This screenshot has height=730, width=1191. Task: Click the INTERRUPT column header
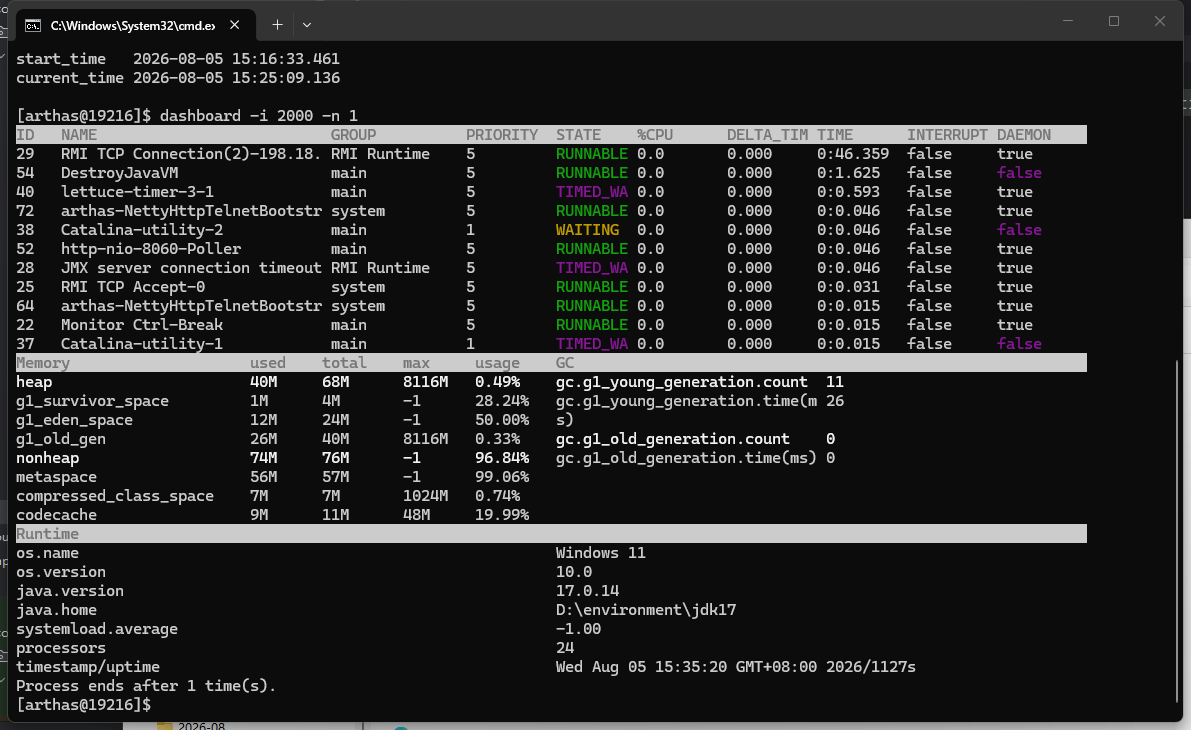coord(947,134)
